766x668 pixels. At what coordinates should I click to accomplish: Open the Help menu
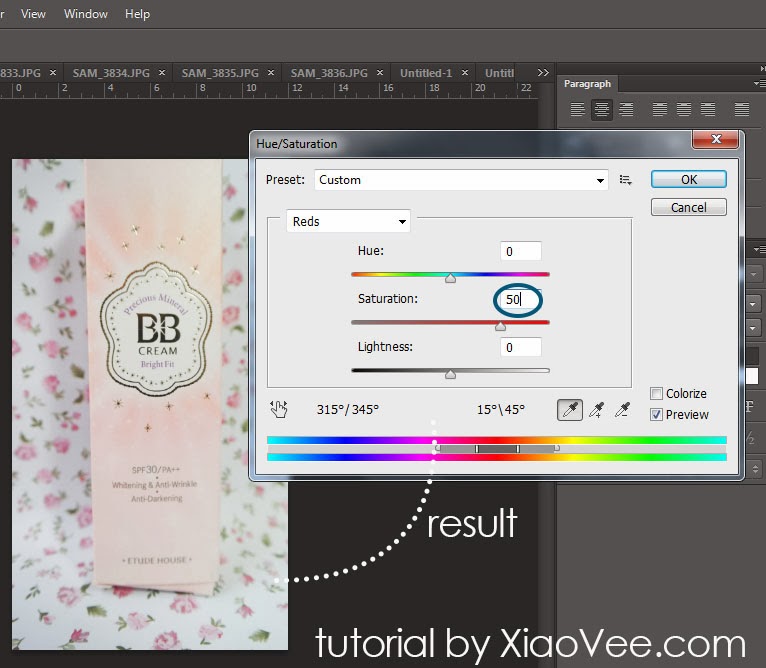click(137, 14)
